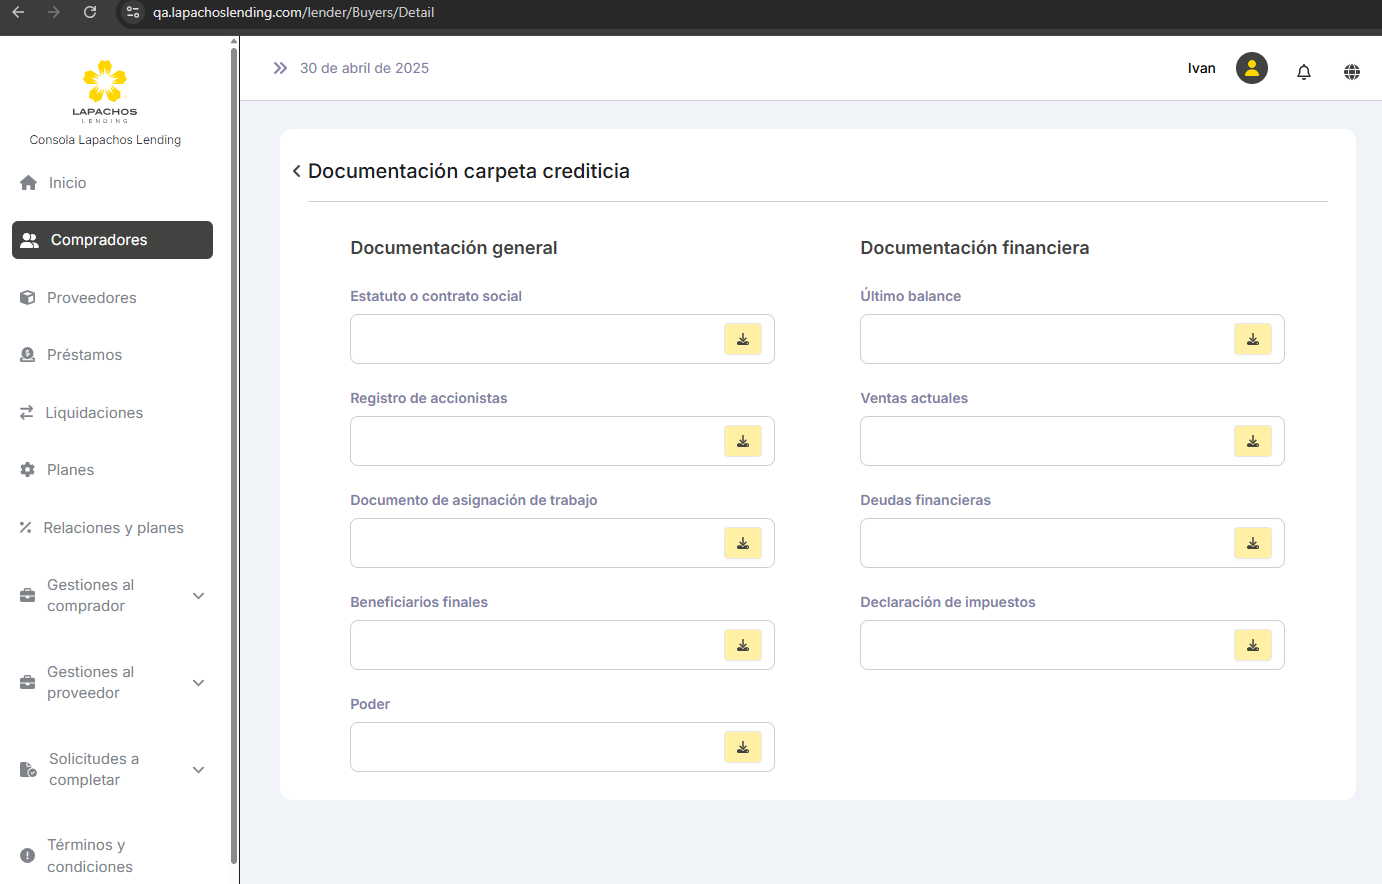Open the notifications bell
Image resolution: width=1382 pixels, height=884 pixels.
click(x=1303, y=72)
